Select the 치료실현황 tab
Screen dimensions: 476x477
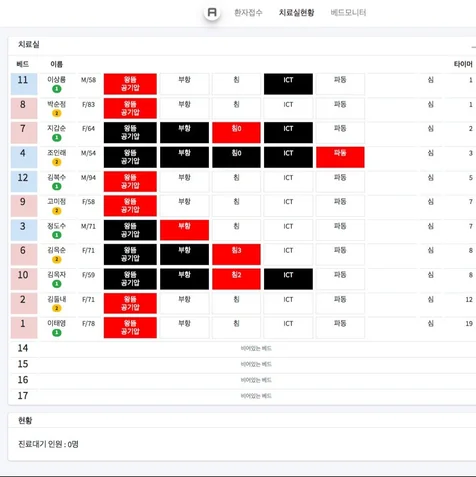(x=296, y=13)
